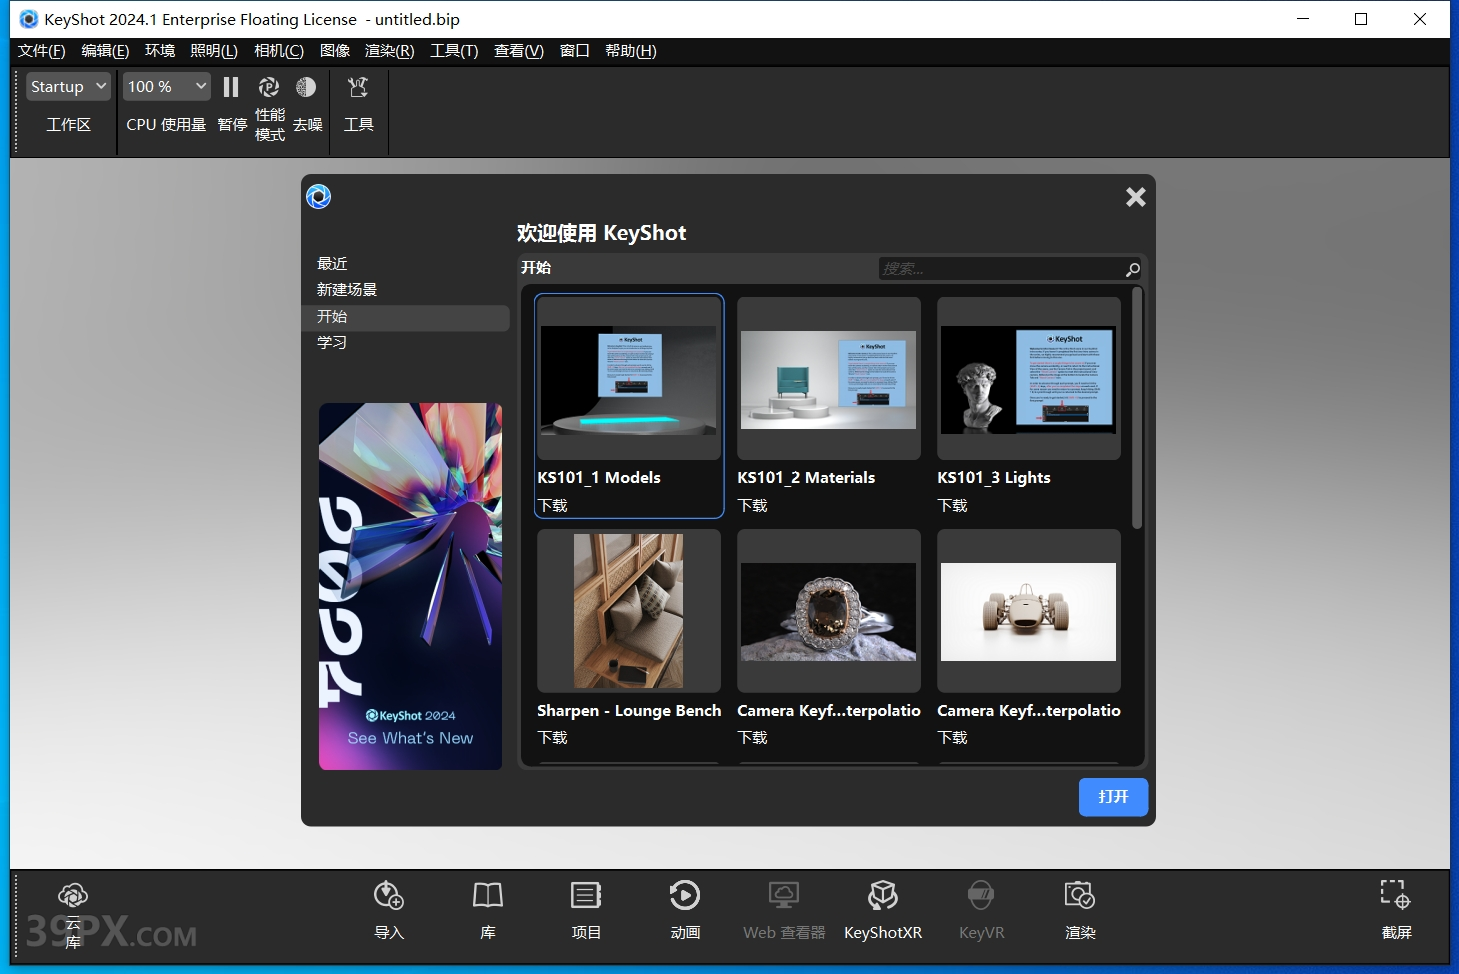Open the CPU usage 100% dropdown
The height and width of the screenshot is (974, 1459).
167,87
